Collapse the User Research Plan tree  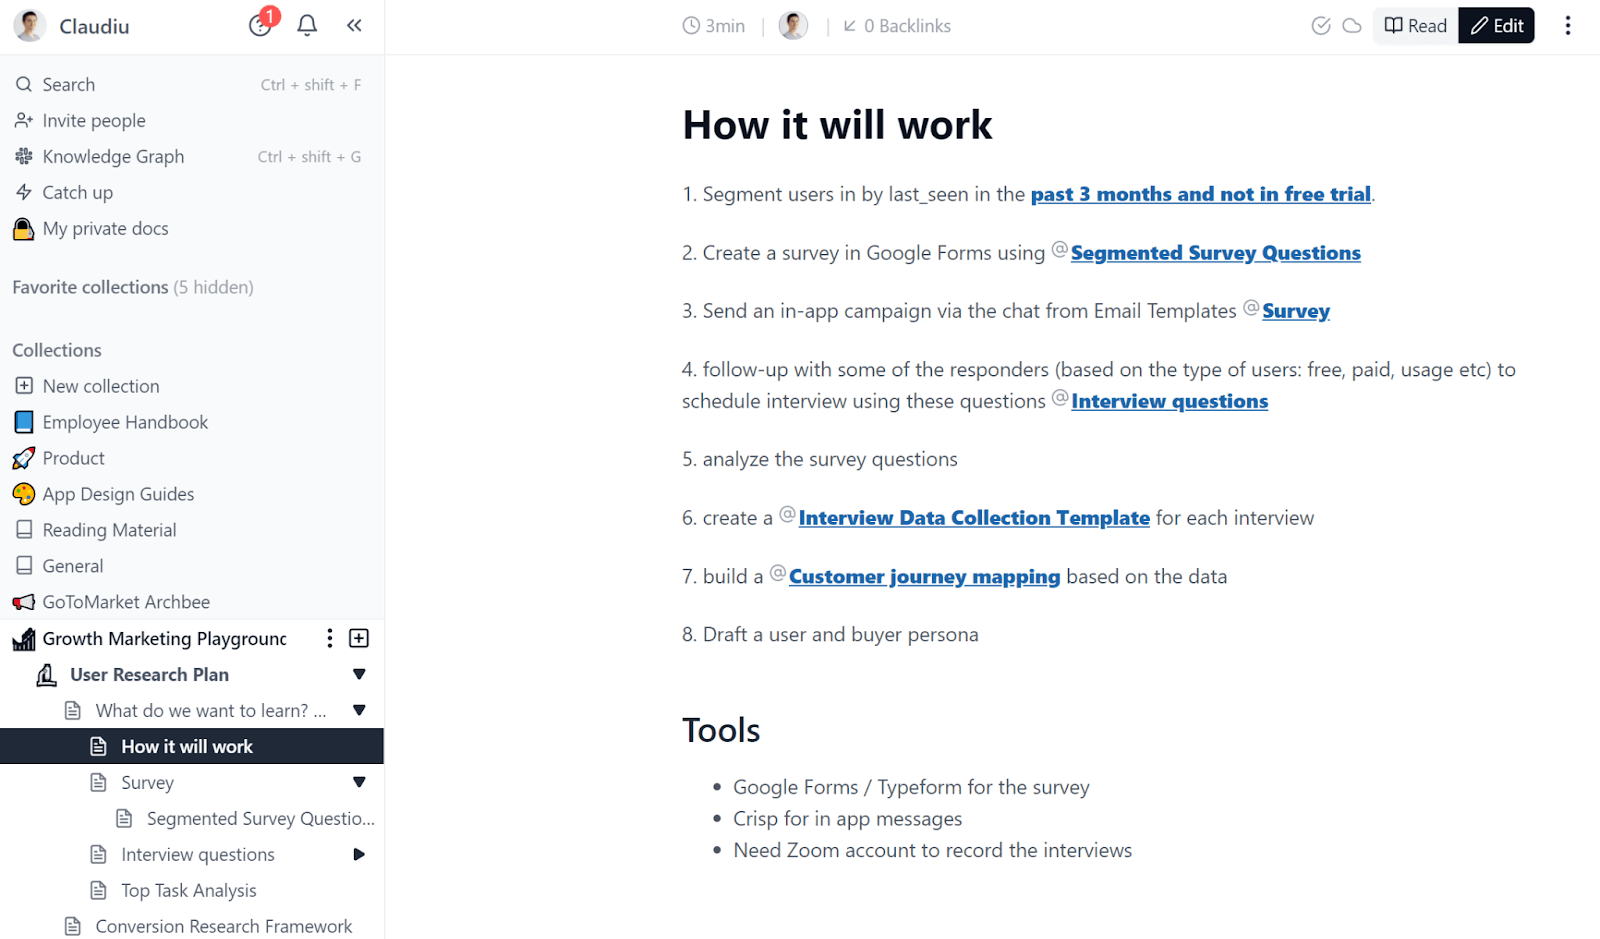359,674
